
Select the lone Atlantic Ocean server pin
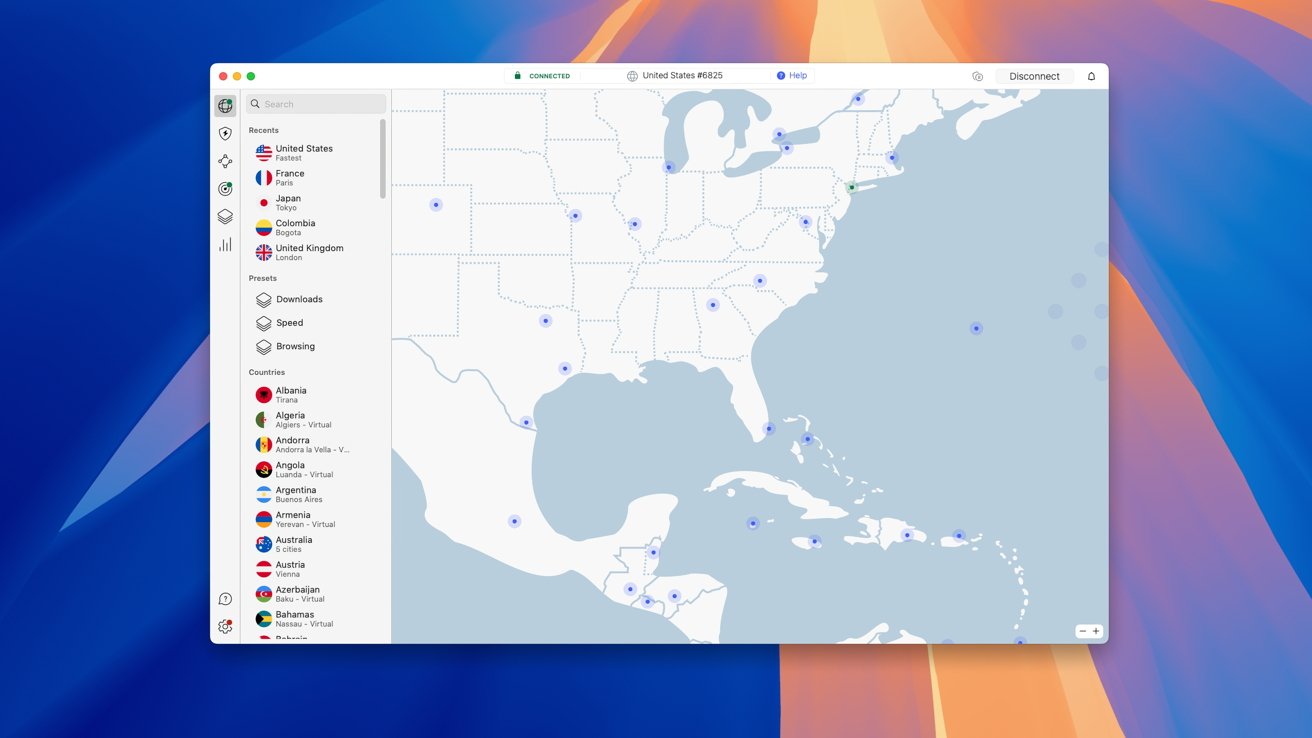976,329
